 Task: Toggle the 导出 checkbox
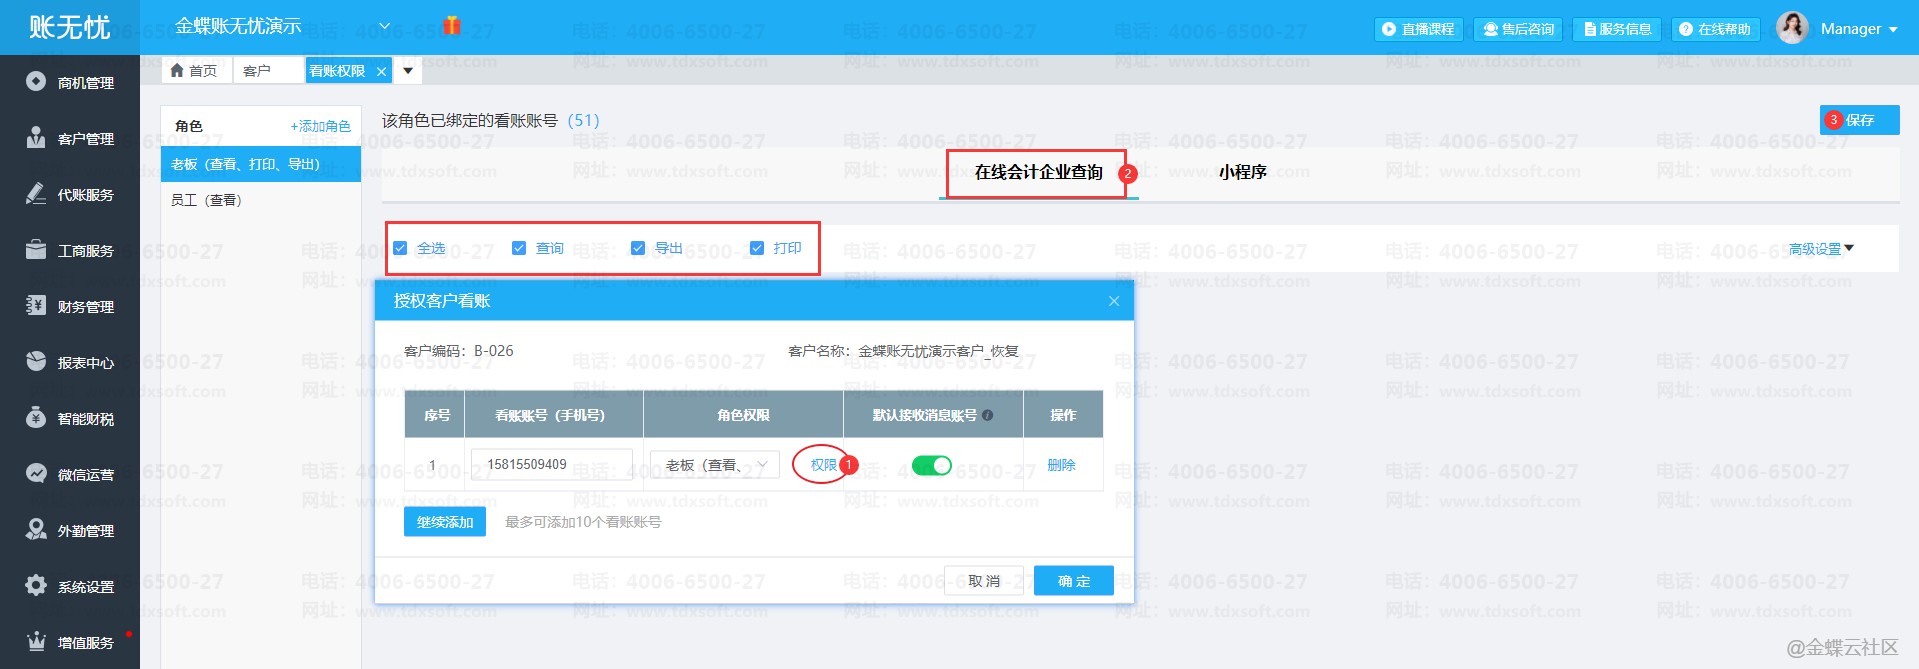[638, 248]
